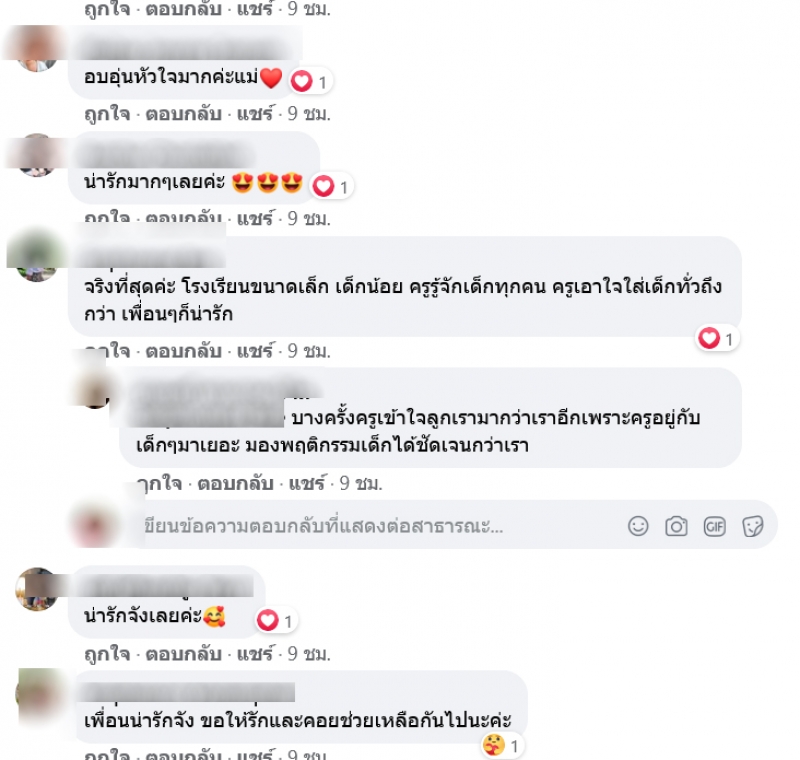Click ตอบกลับ under อบอุ่นหัวใจมากค่ะแม่ comment
Viewport: 800px width, 760px height.
(x=184, y=113)
